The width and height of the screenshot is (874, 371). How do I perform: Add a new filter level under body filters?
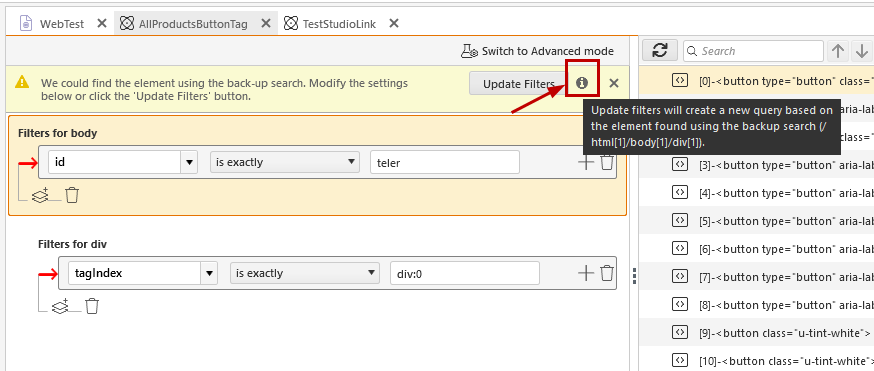(x=40, y=195)
